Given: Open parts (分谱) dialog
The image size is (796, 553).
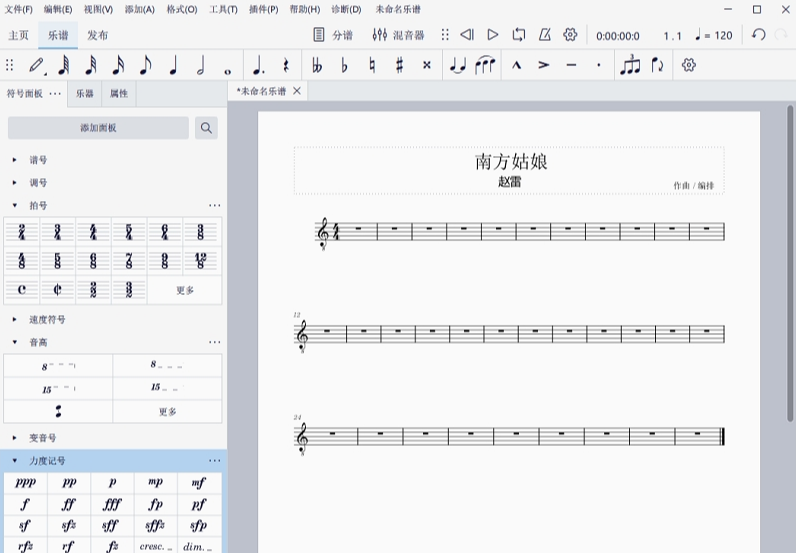Looking at the screenshot, I should click(333, 35).
